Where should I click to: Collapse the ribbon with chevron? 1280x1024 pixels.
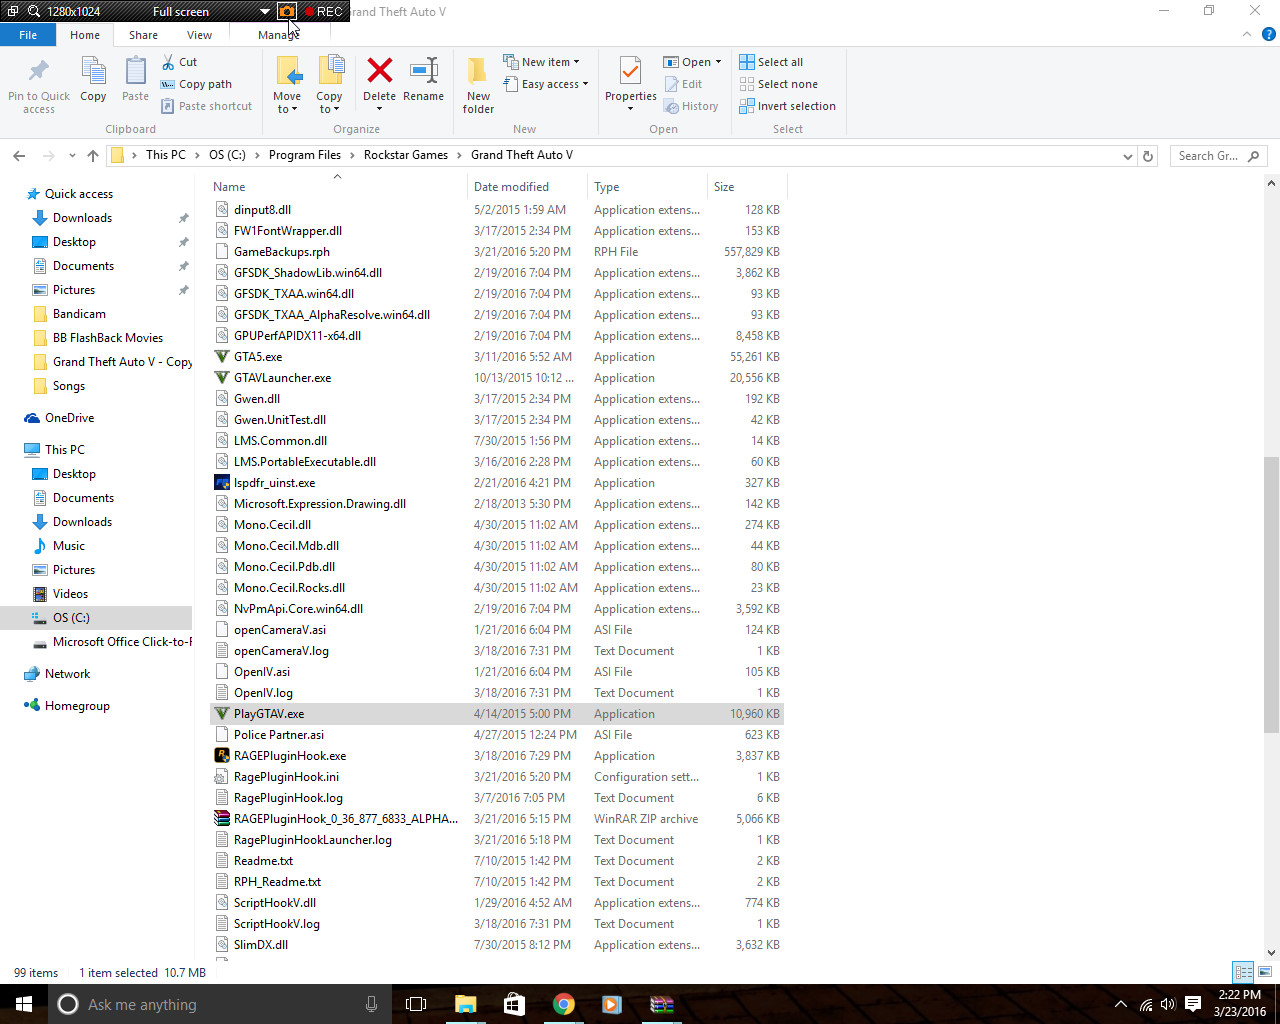pos(1247,34)
